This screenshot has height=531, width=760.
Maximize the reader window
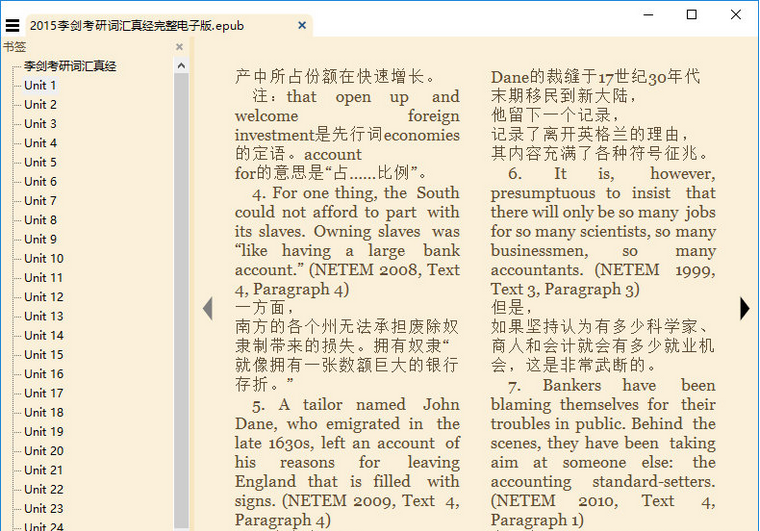(692, 15)
